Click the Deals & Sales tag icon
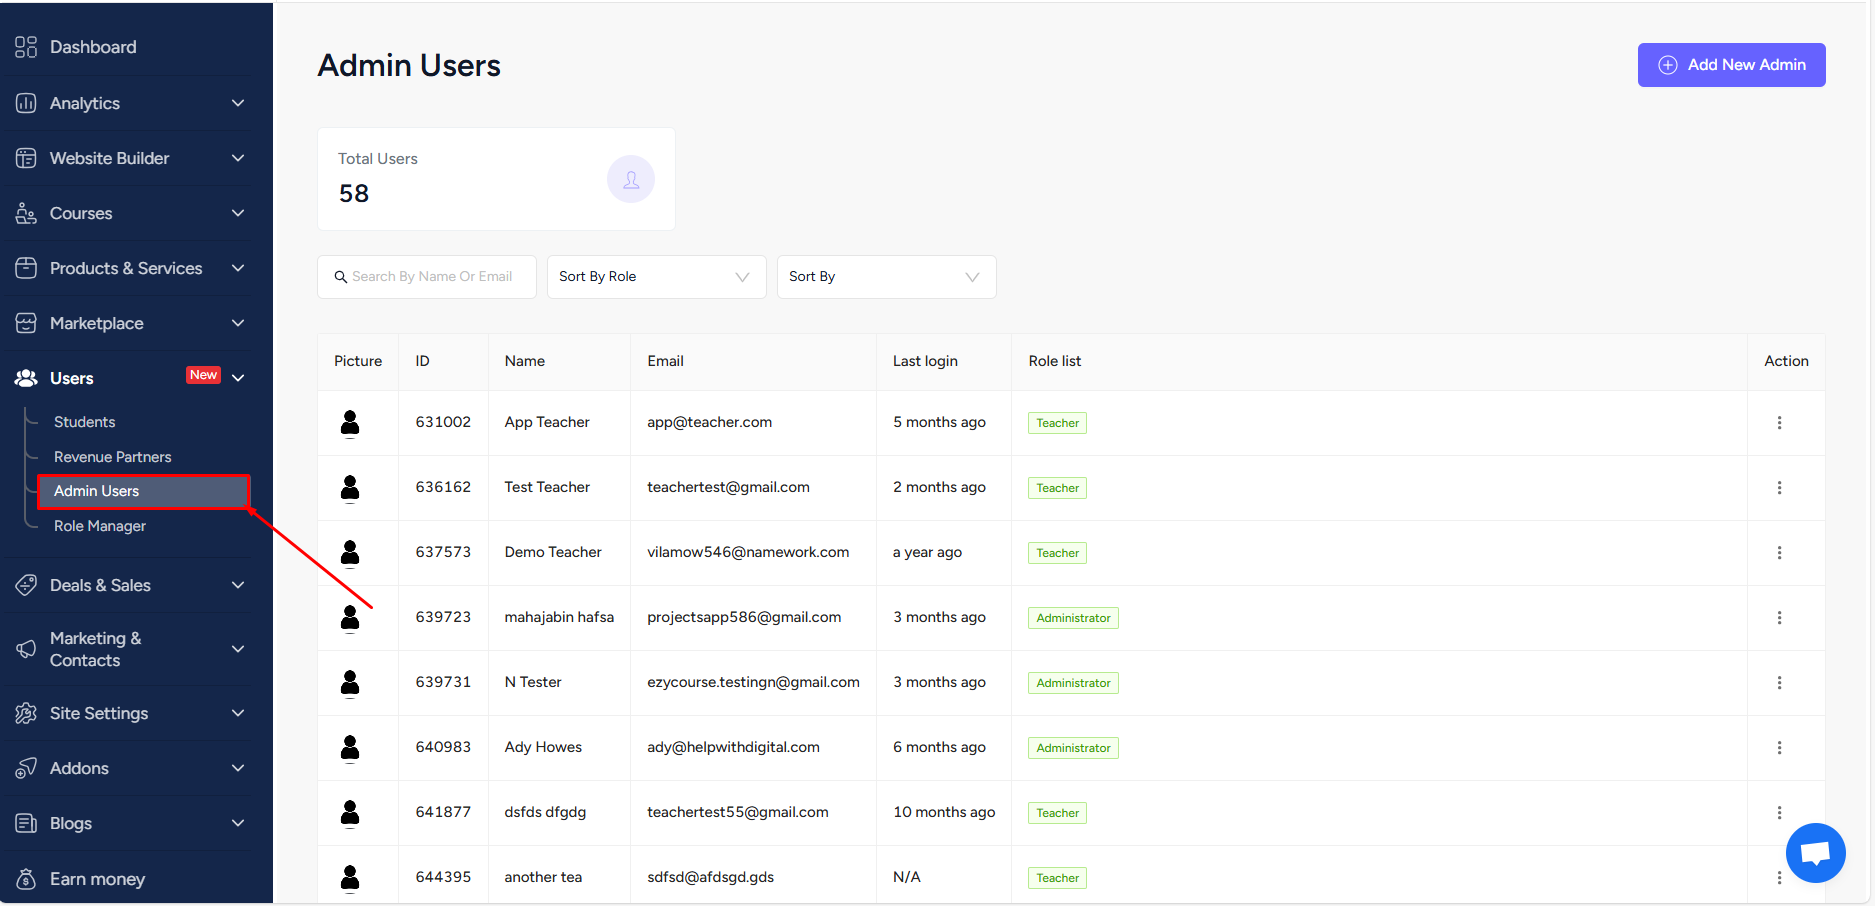 [x=26, y=585]
